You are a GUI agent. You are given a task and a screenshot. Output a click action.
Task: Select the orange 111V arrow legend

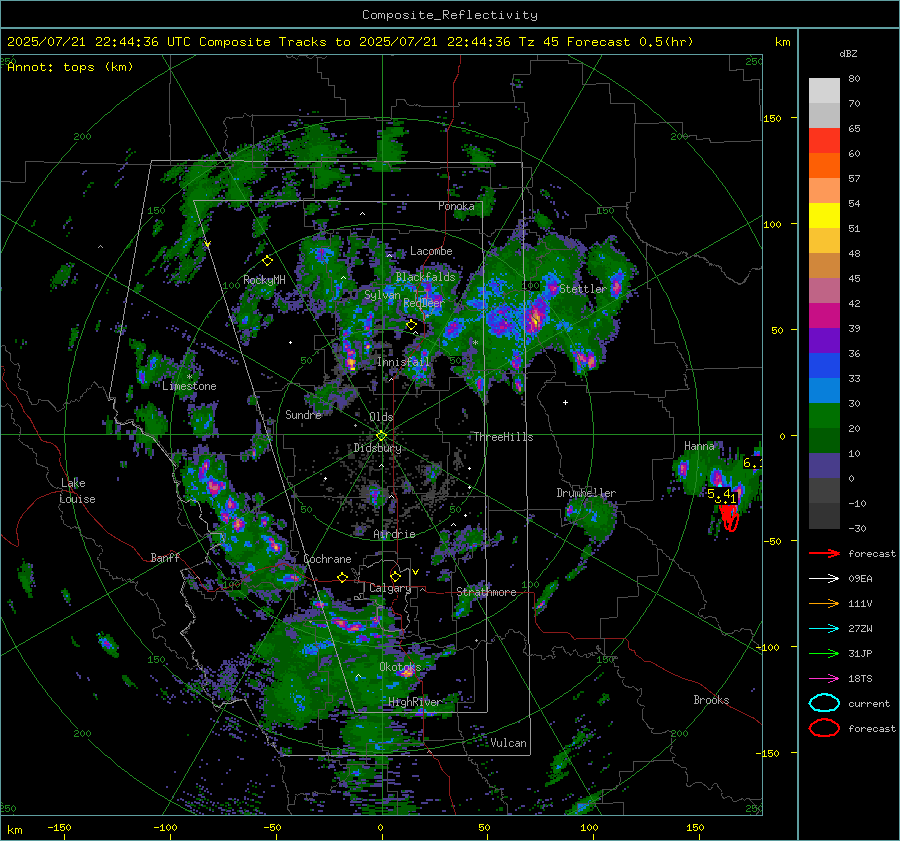(824, 603)
